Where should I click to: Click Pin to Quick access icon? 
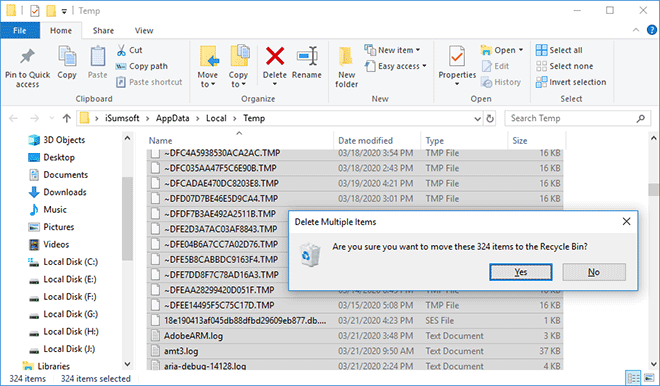pyautogui.click(x=27, y=57)
